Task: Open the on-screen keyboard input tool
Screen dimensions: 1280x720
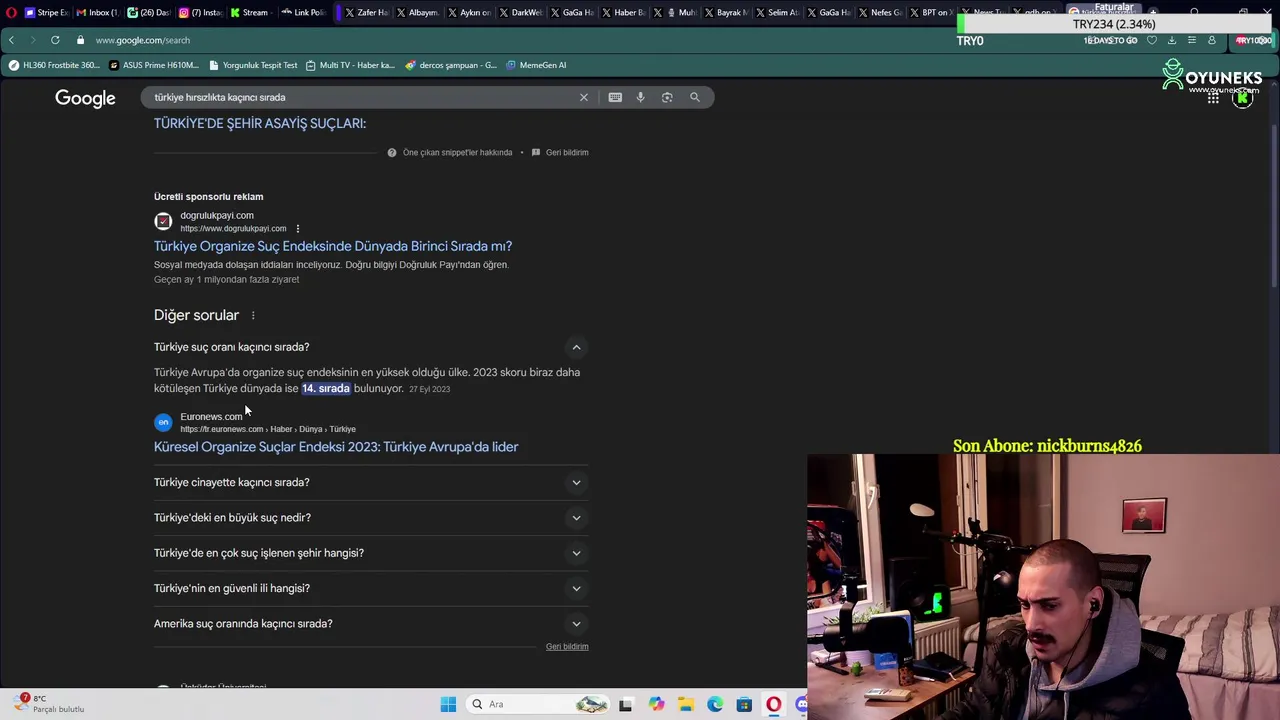Action: [x=615, y=97]
